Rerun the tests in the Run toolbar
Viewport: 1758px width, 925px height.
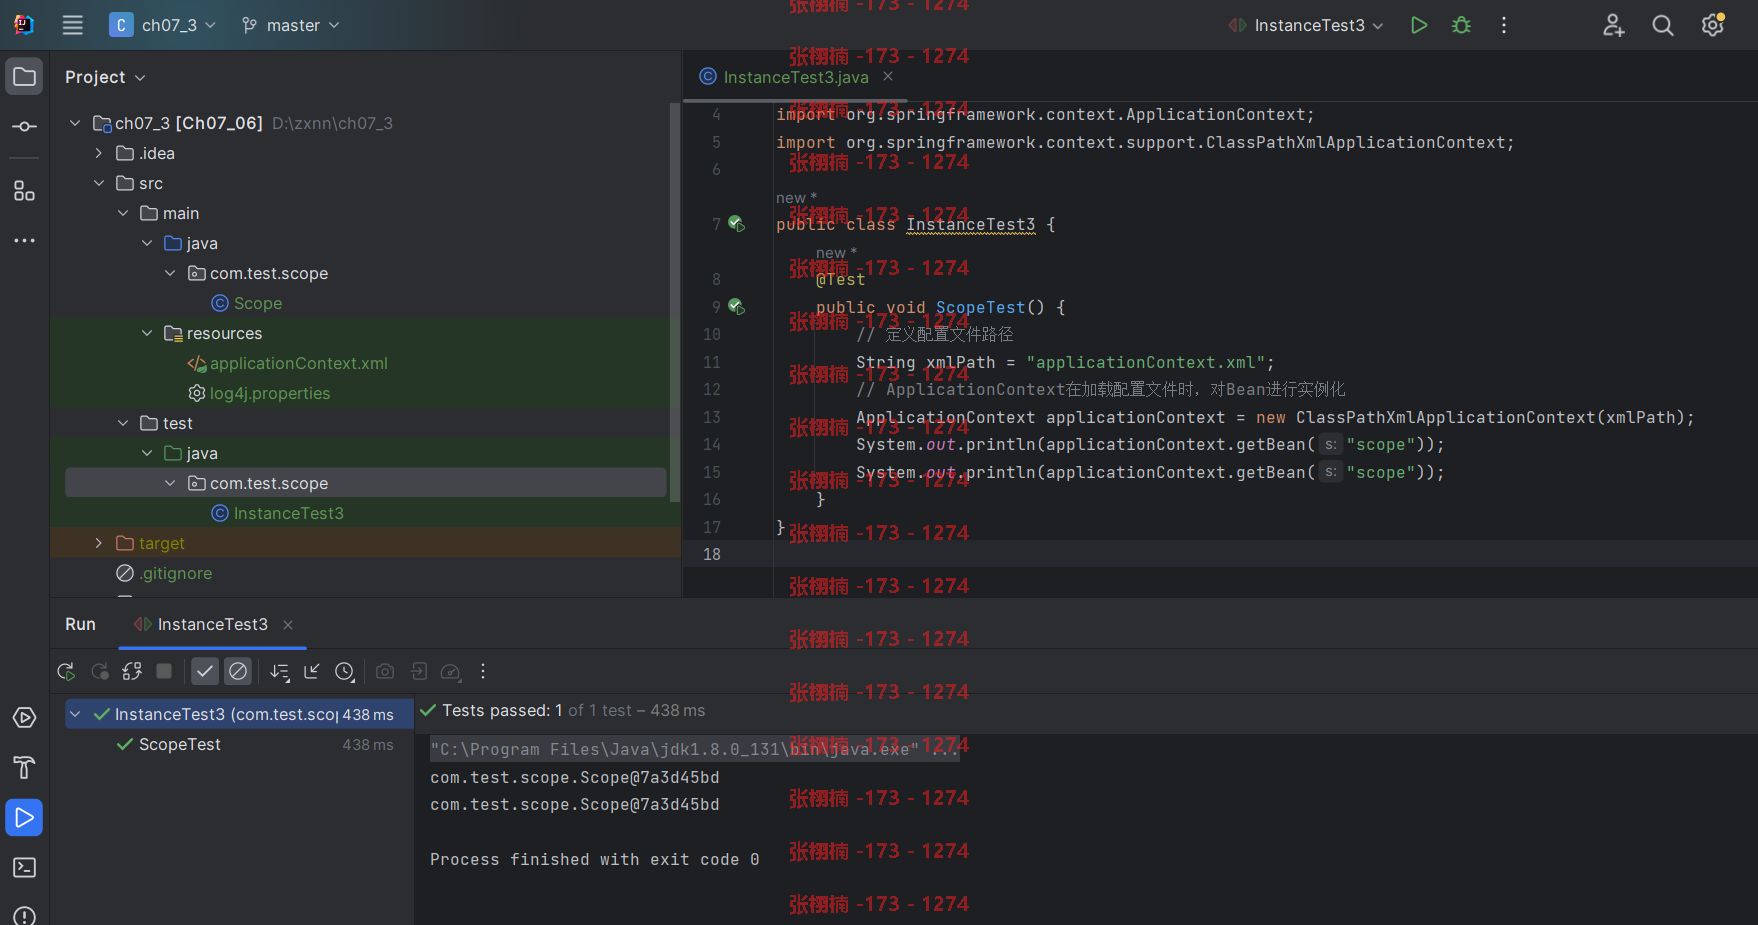66,671
